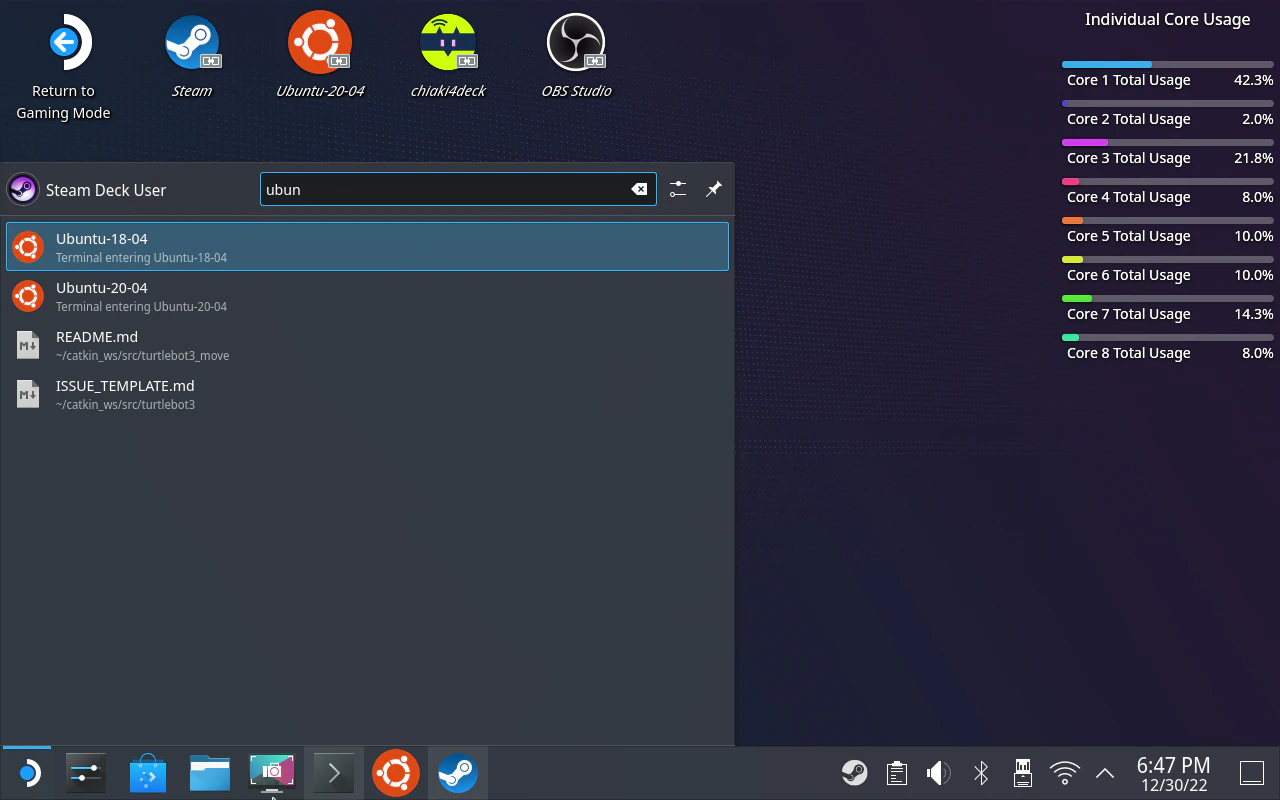Open Discover store in the taskbar
1280x800 pixels.
point(147,773)
